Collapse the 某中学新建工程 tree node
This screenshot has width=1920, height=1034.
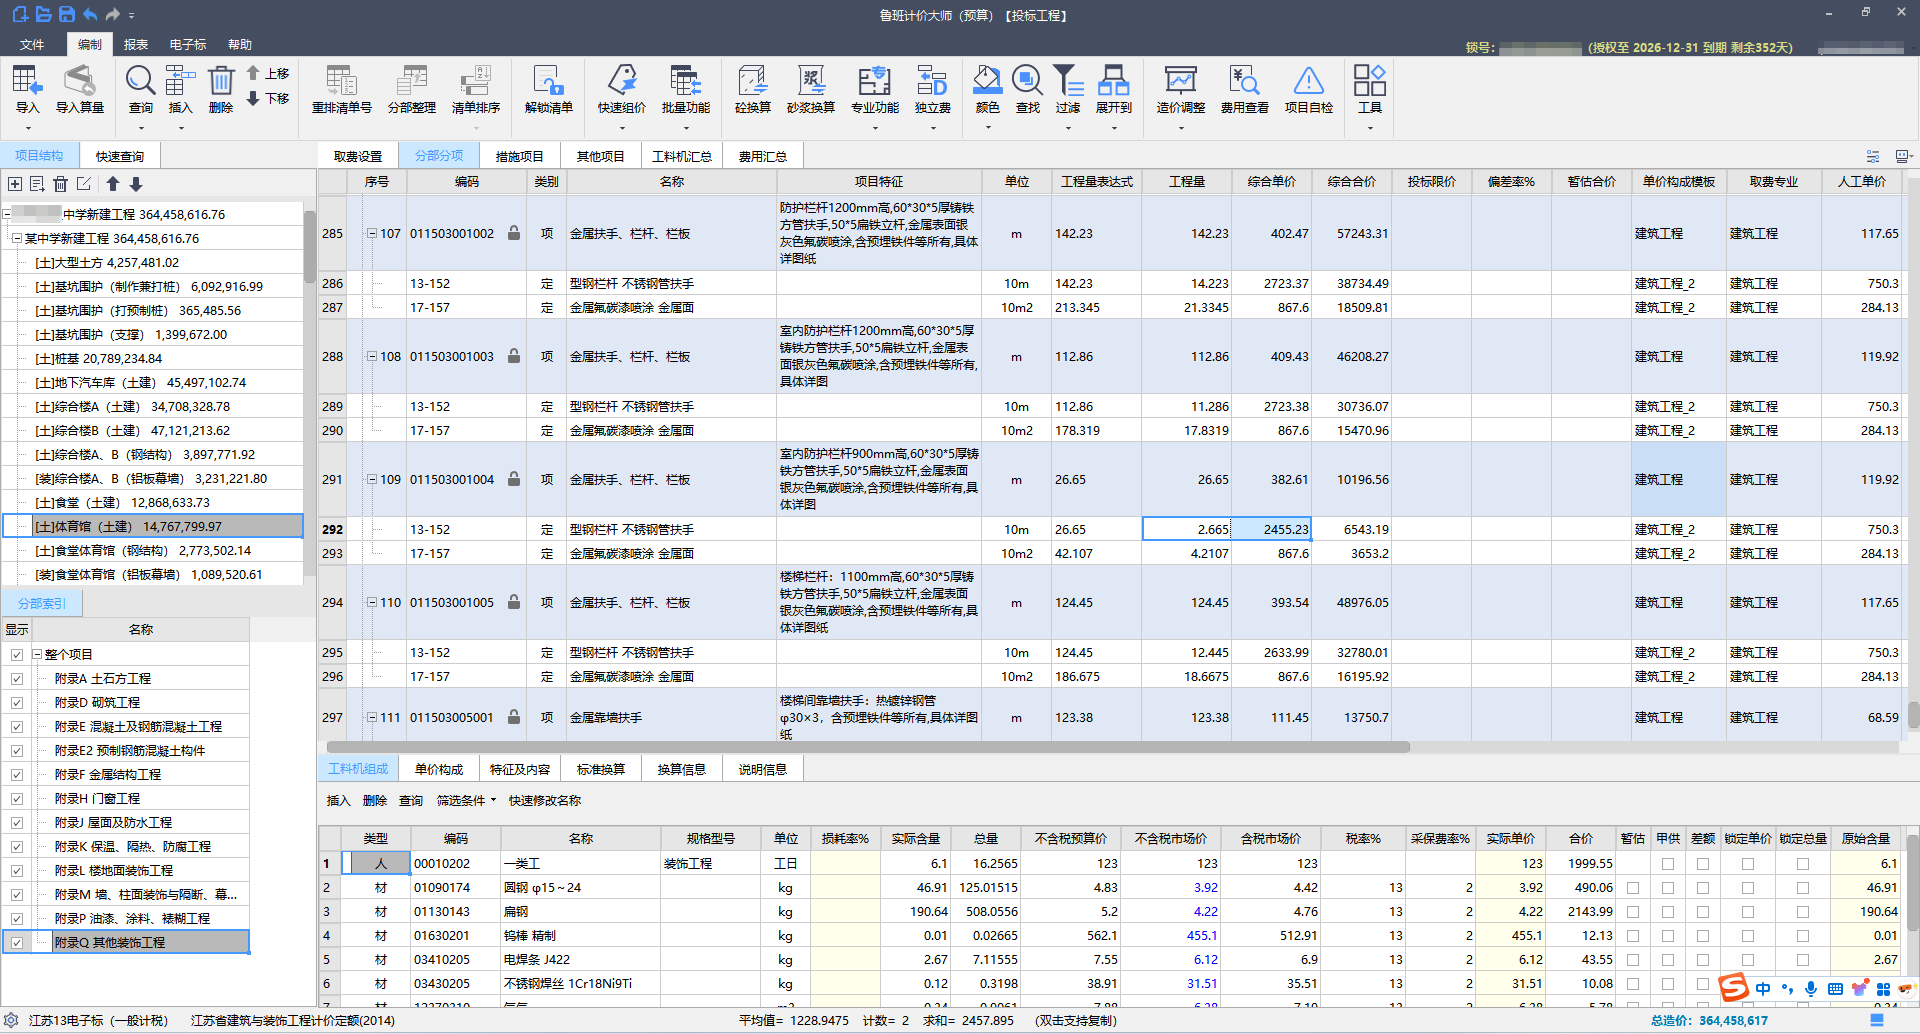tap(16, 239)
